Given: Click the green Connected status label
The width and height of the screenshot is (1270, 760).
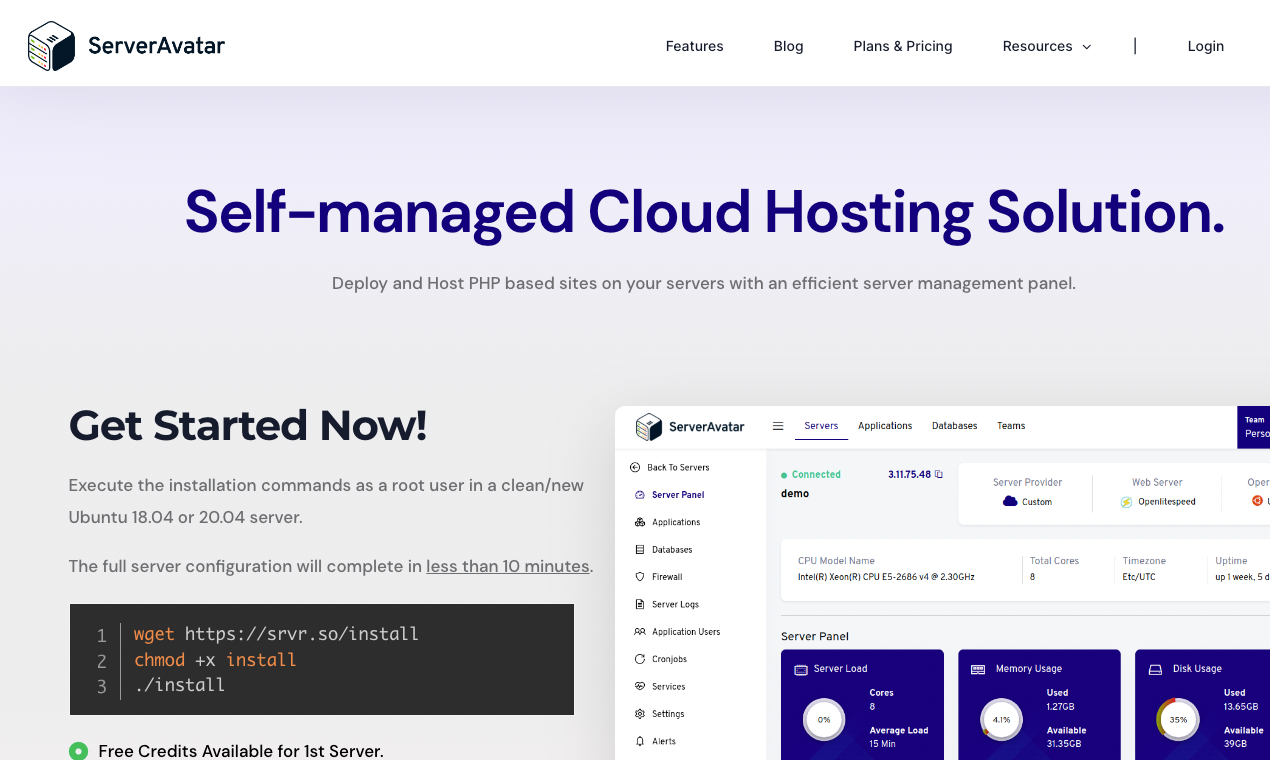Looking at the screenshot, I should click(811, 475).
